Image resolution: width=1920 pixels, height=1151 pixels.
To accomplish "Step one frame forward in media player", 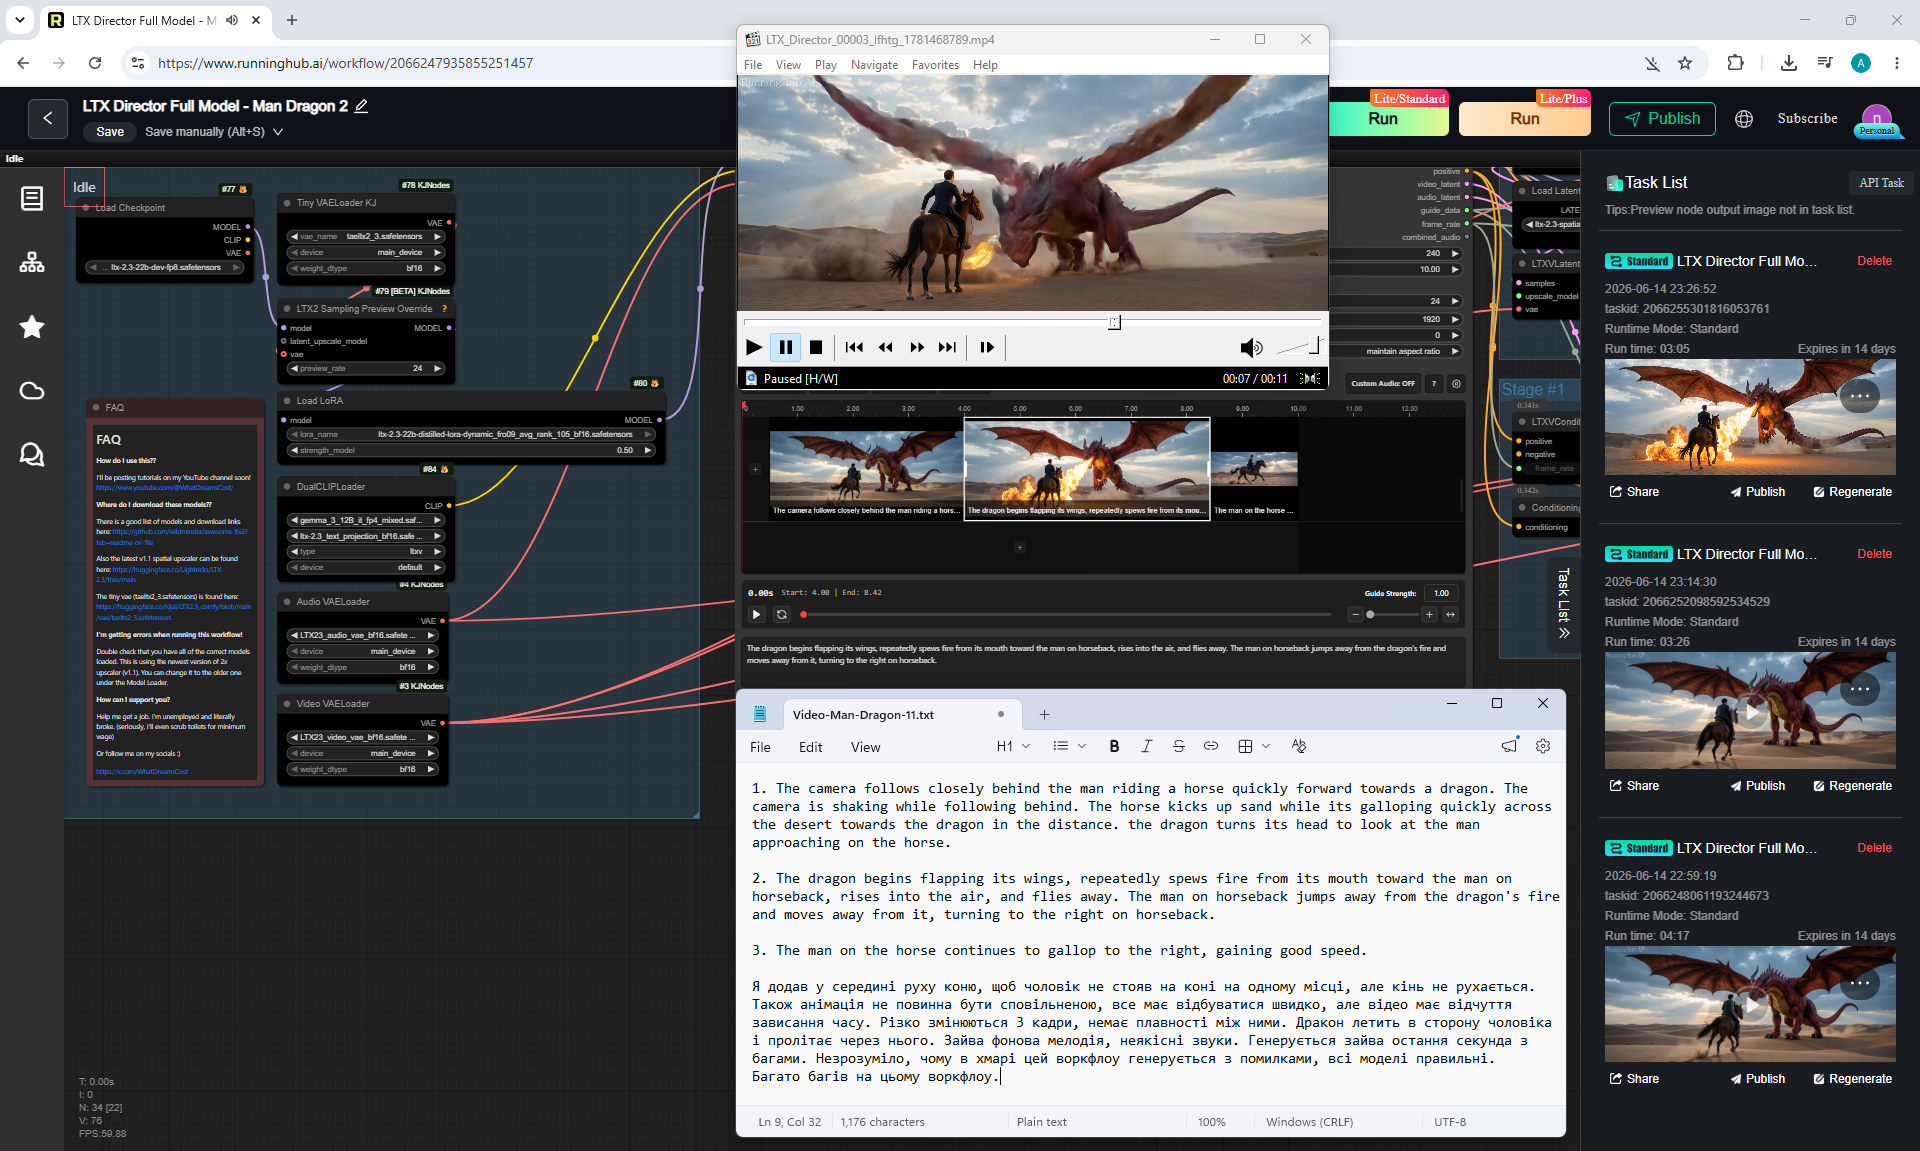I will [x=987, y=347].
